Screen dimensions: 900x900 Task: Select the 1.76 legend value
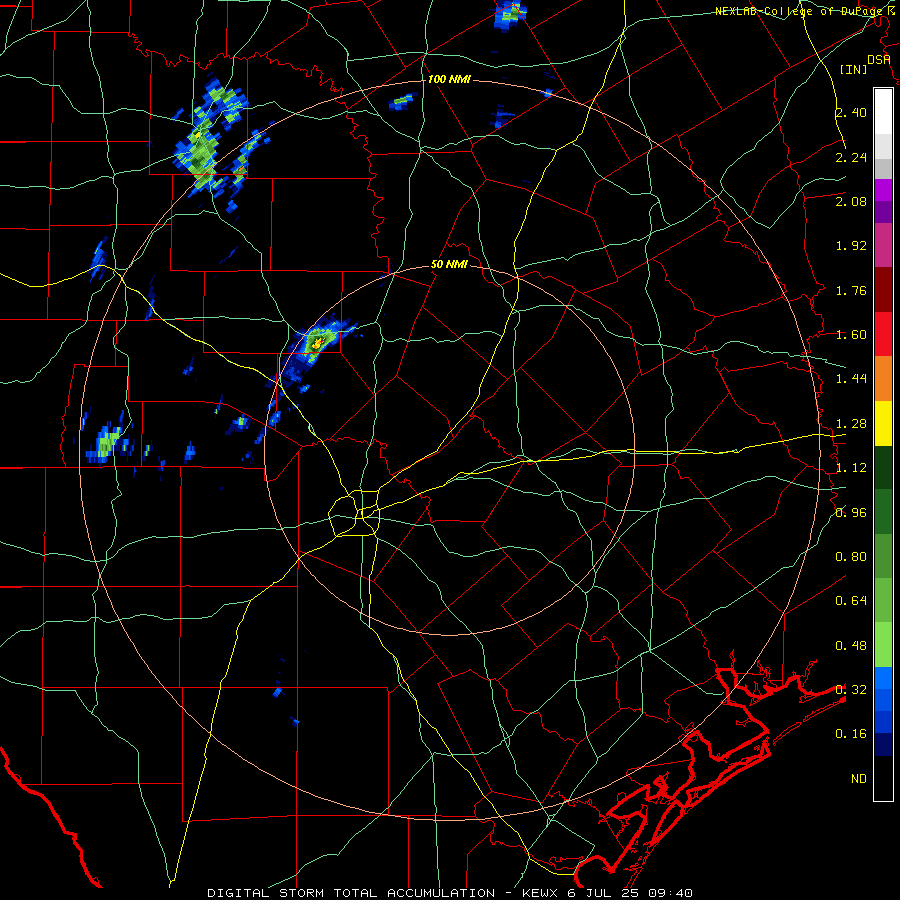851,290
